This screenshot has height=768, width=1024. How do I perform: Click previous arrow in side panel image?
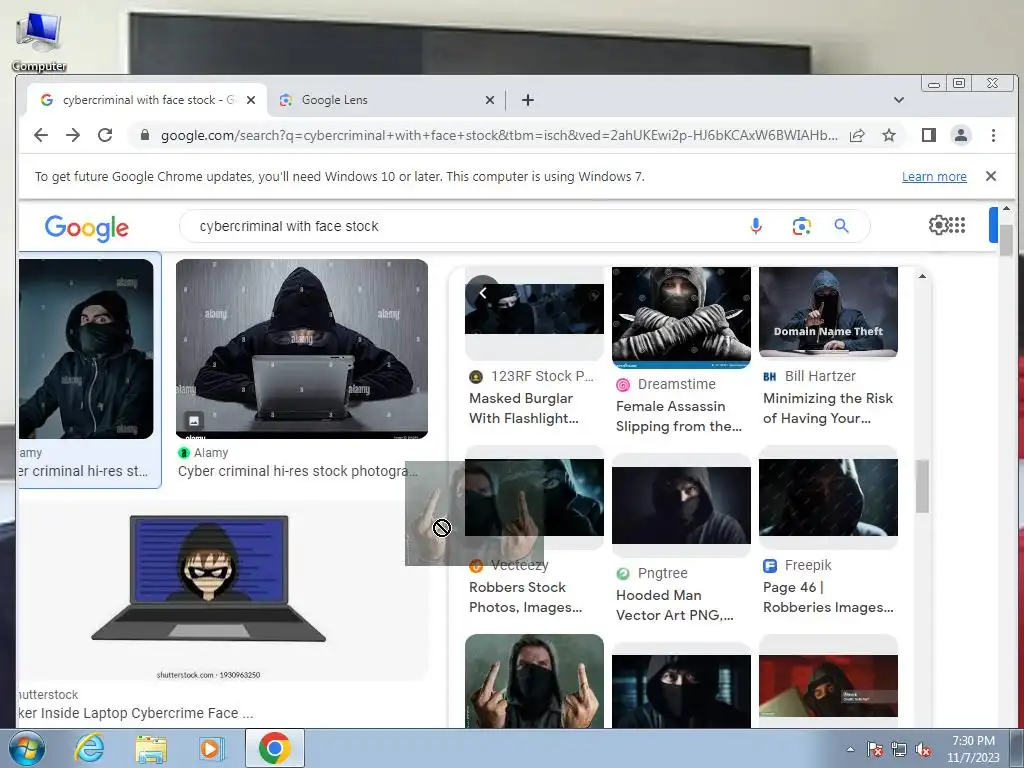coord(483,293)
